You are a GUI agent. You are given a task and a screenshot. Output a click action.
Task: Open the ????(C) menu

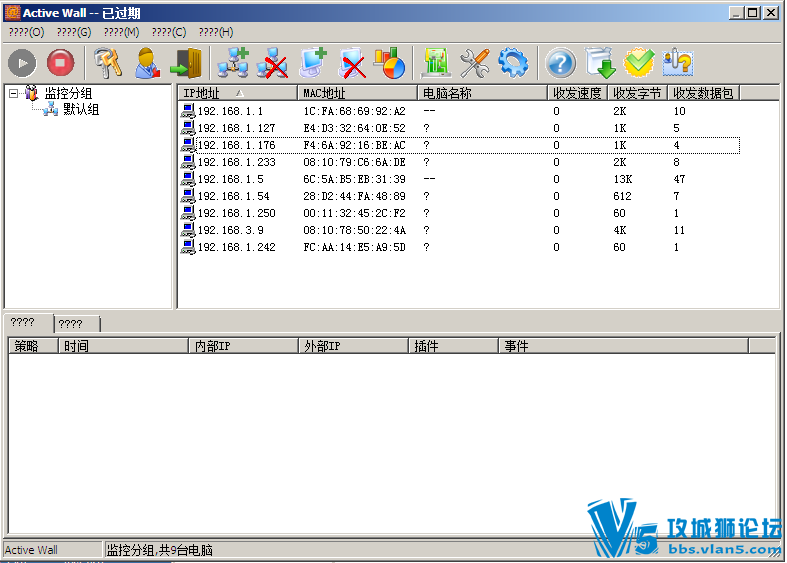[x=169, y=32]
